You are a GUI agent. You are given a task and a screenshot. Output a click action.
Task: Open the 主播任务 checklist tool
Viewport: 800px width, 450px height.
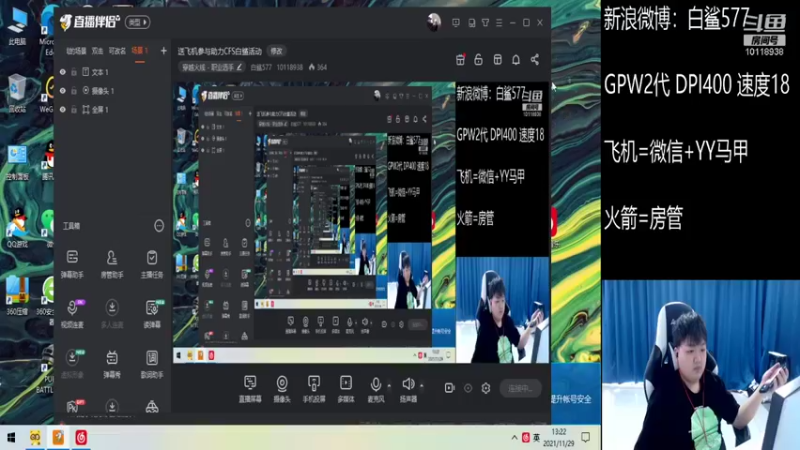pyautogui.click(x=152, y=263)
